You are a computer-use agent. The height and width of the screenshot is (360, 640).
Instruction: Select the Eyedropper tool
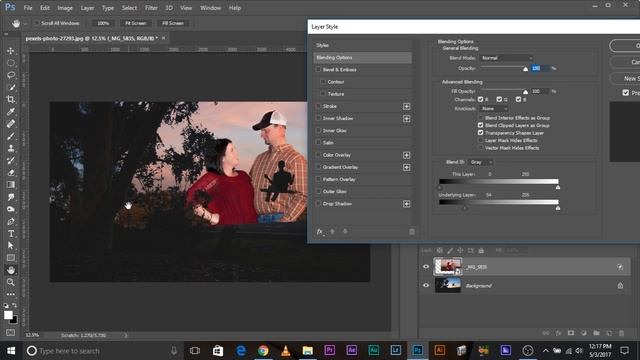pyautogui.click(x=11, y=111)
